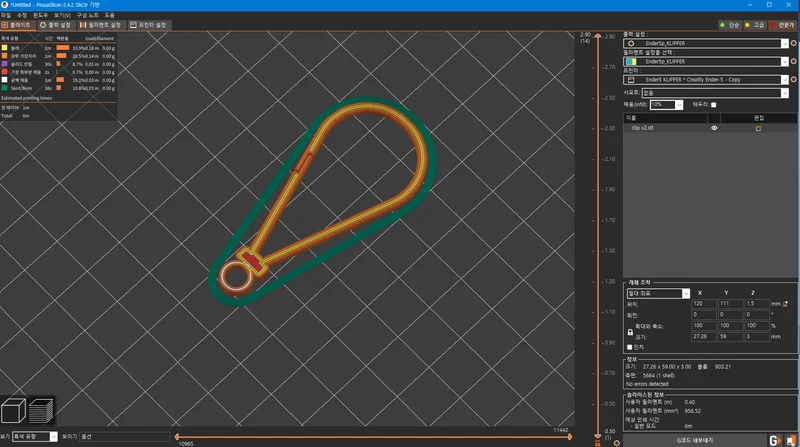Image resolution: width=800 pixels, height=447 pixels.
Task: Toggle the scale ratio lock icon
Action: click(x=630, y=332)
